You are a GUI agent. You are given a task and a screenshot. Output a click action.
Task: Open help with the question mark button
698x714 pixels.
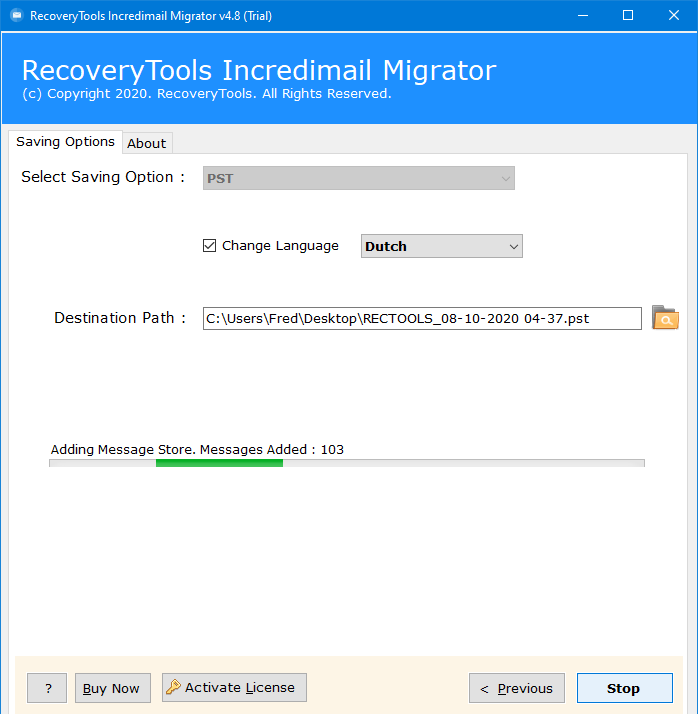pos(47,688)
